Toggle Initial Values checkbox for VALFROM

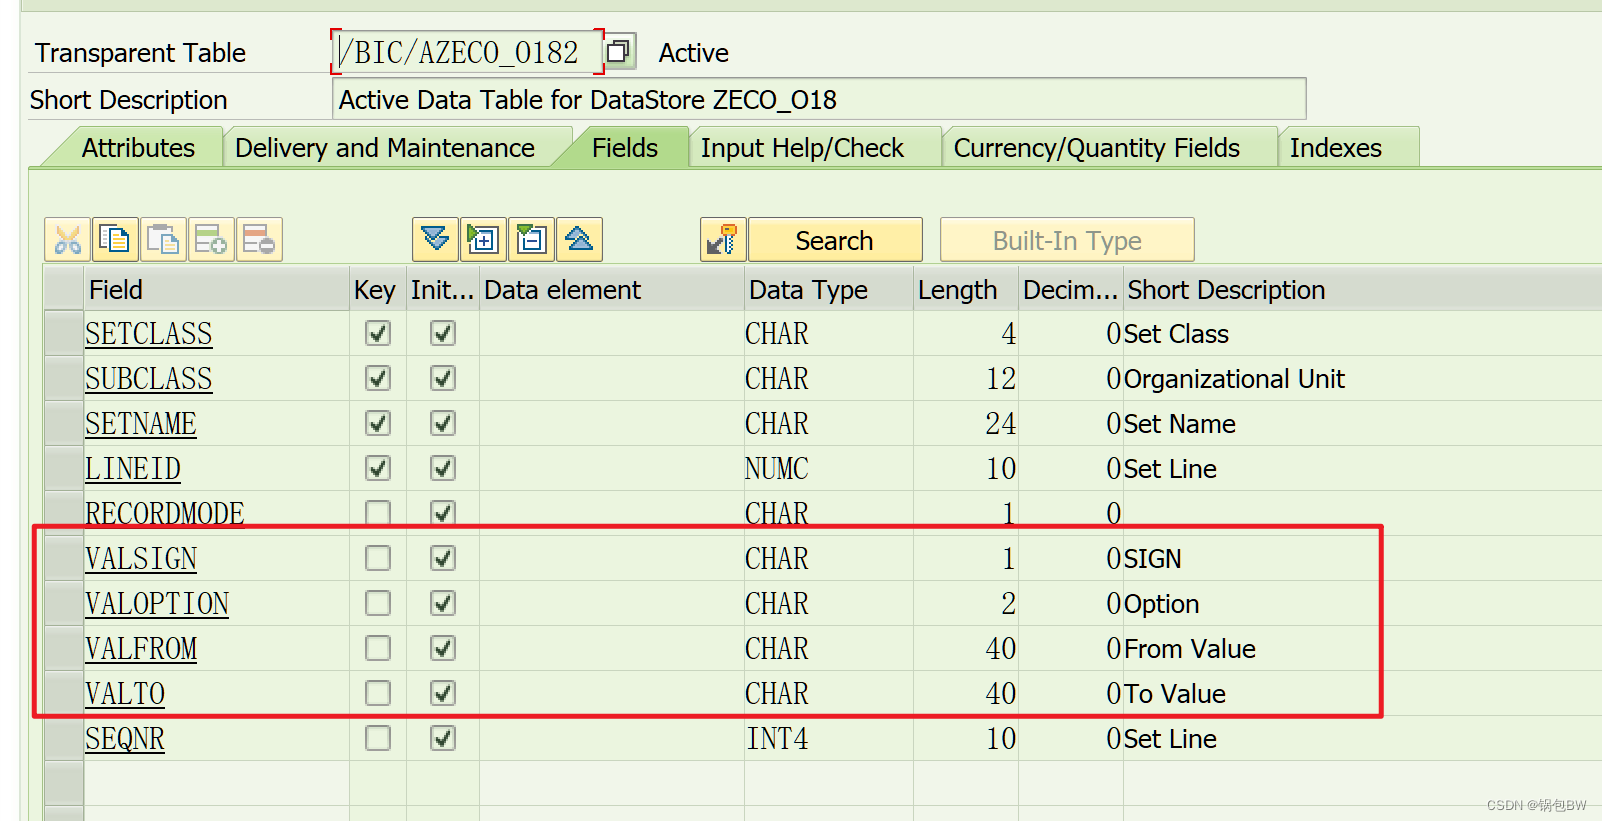[x=443, y=648]
